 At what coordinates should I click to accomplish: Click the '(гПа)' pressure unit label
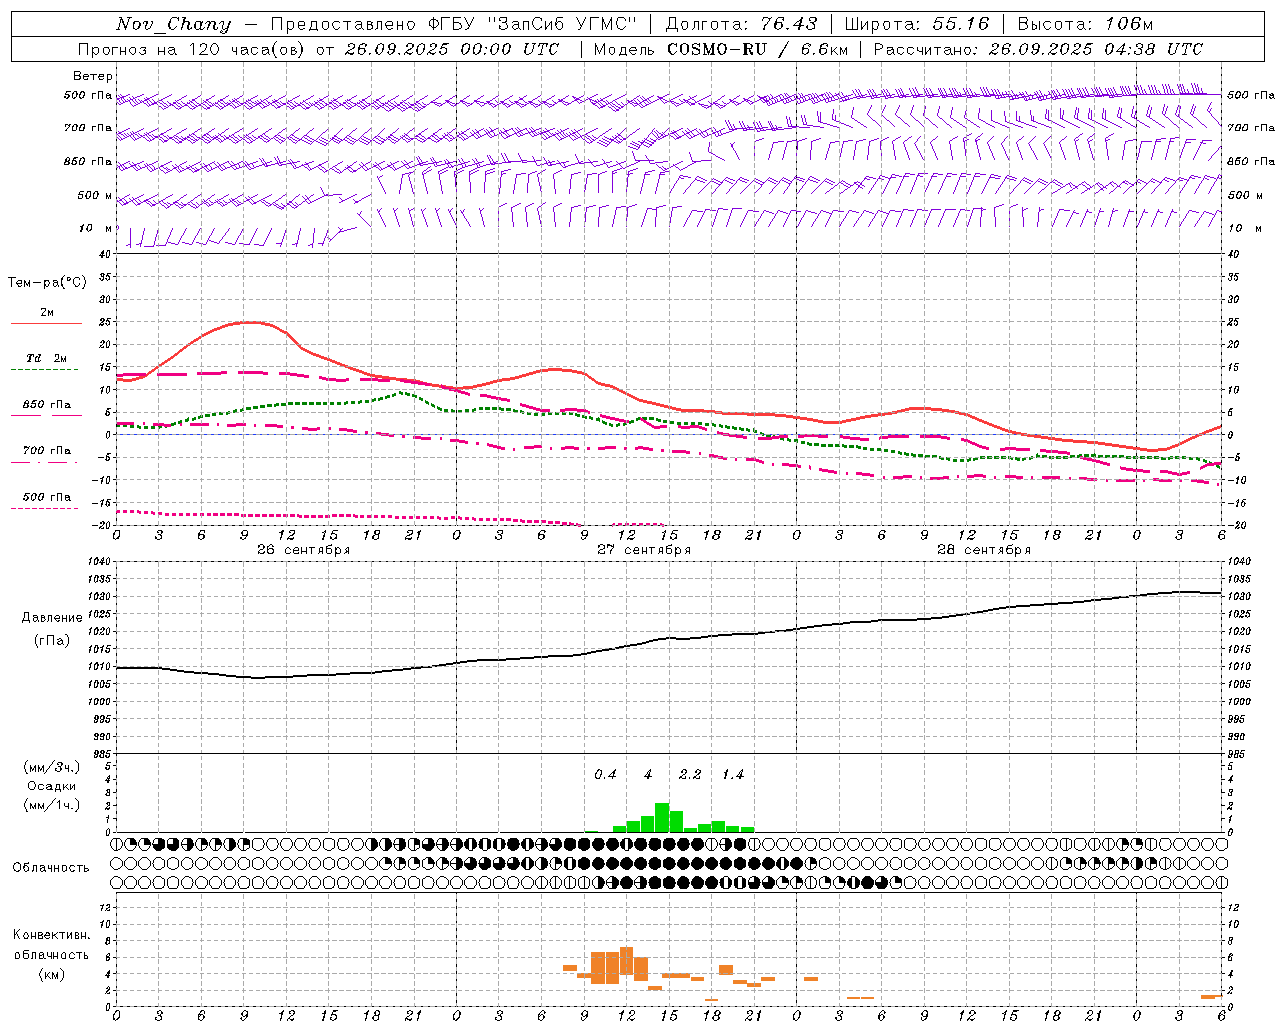52,641
